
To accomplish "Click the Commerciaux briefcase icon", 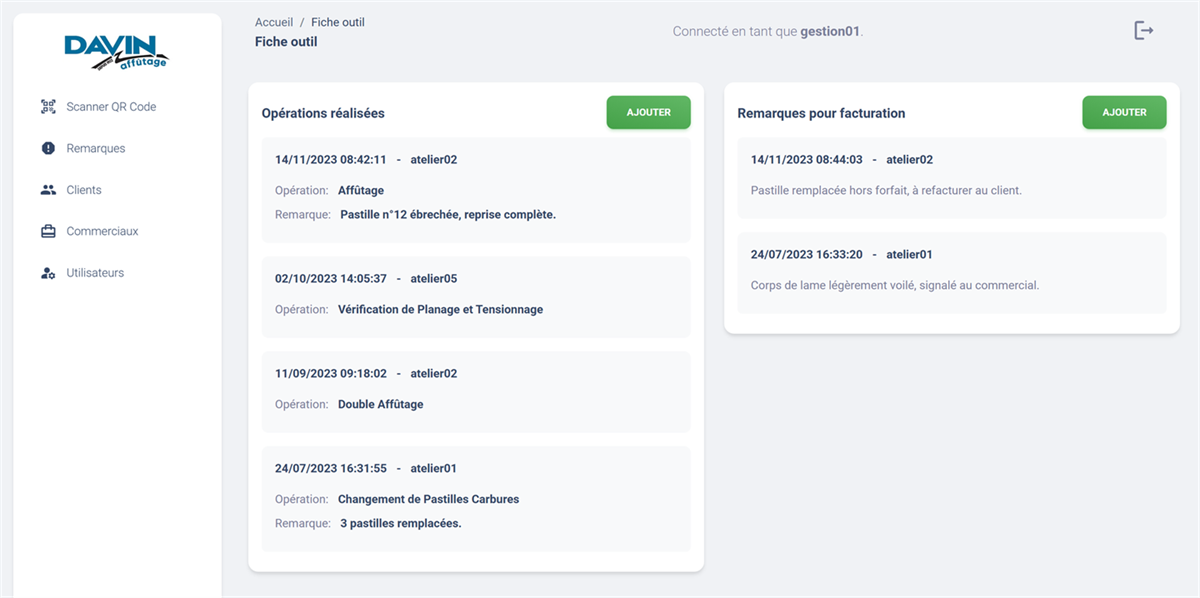I will coord(48,231).
